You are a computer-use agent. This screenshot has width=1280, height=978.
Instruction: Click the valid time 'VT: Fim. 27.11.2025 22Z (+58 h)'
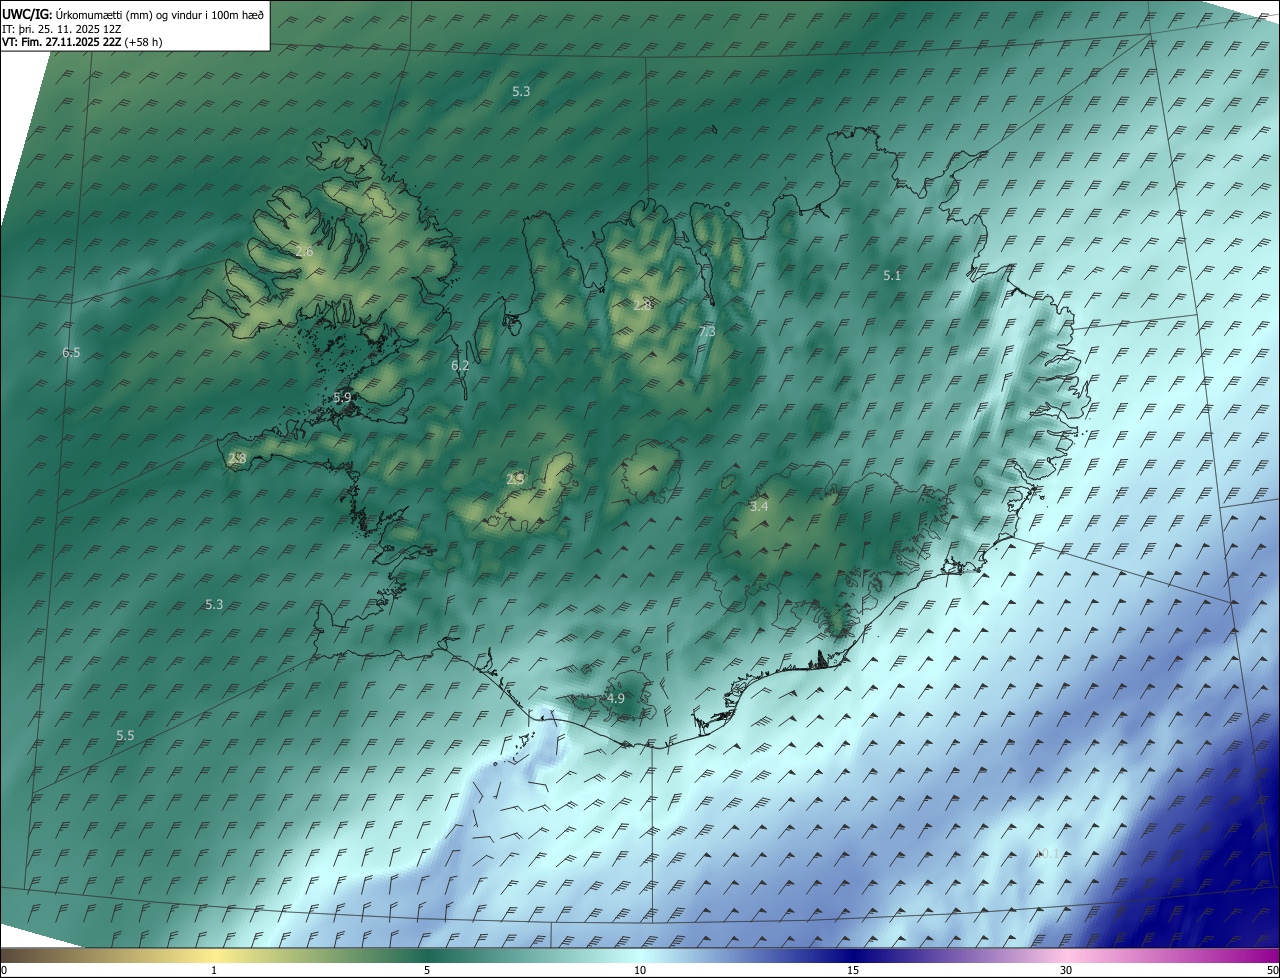click(83, 42)
